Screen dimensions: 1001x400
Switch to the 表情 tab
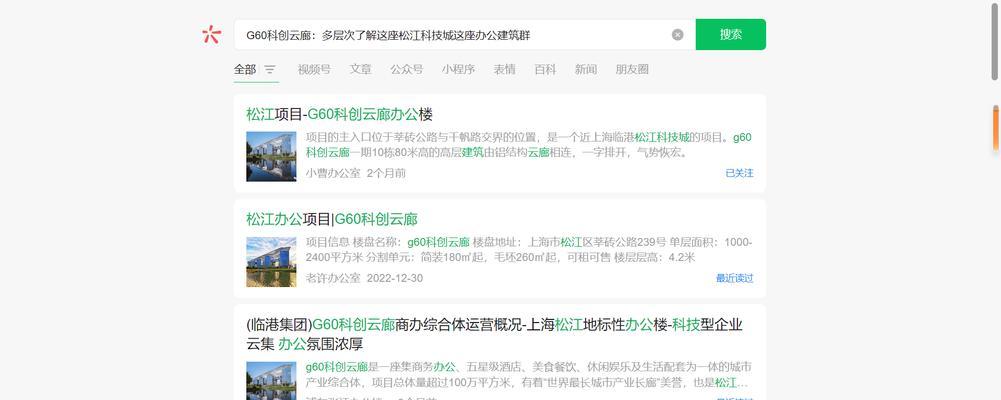pyautogui.click(x=504, y=70)
